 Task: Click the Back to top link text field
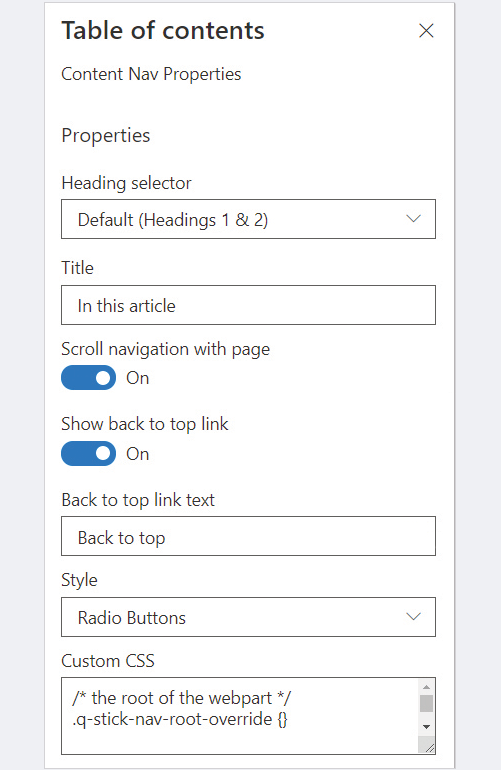(248, 536)
